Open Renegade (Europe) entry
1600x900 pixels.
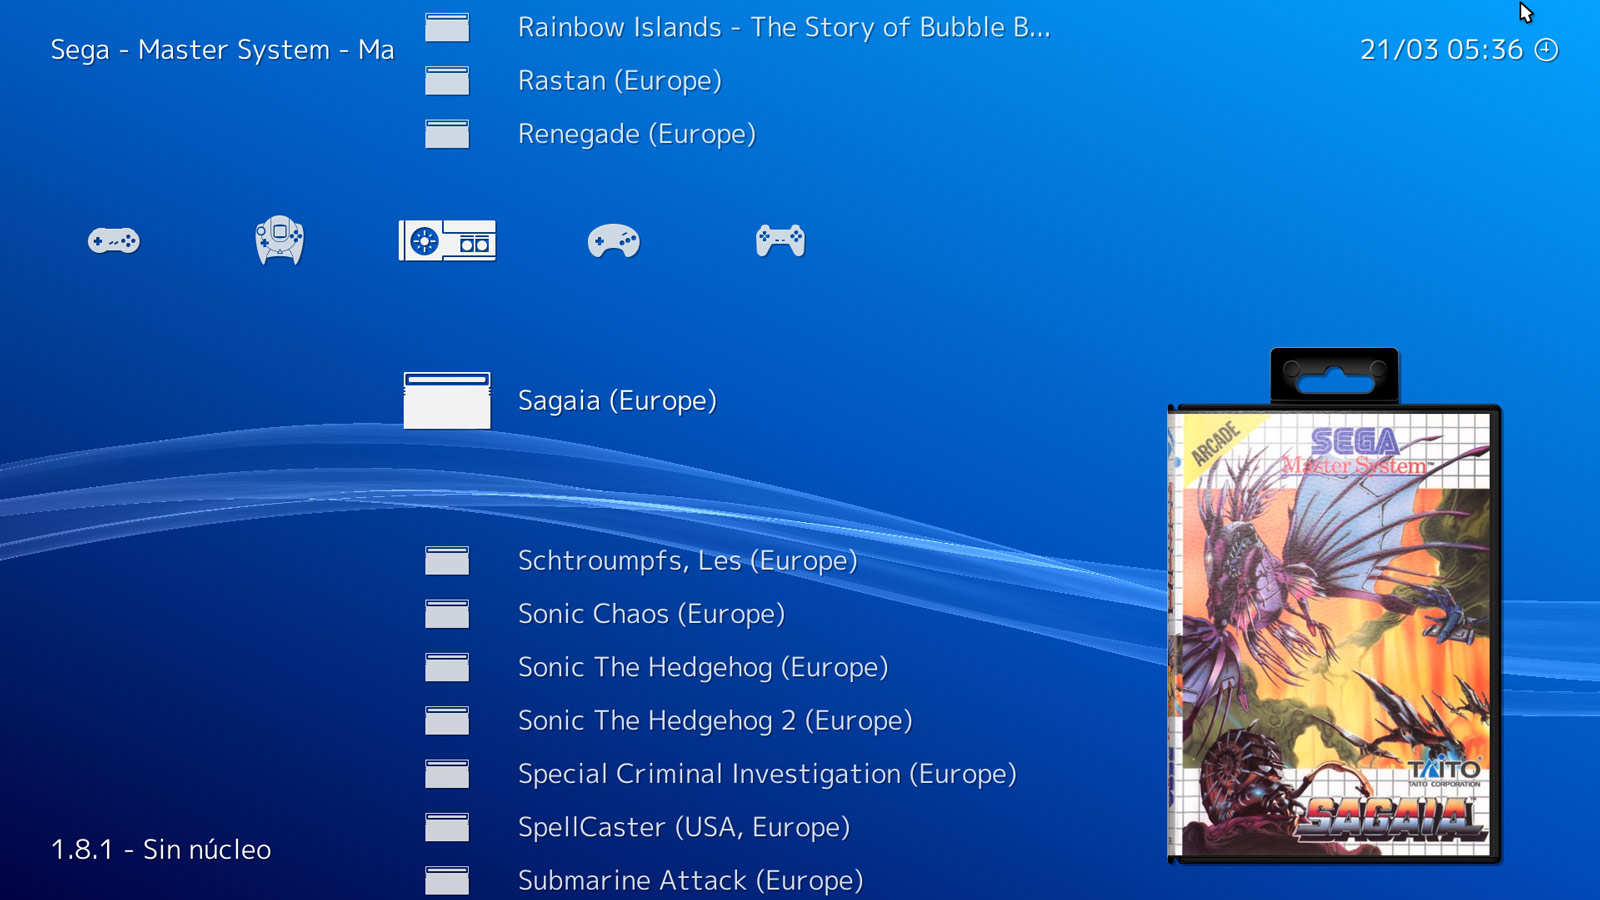coord(637,133)
